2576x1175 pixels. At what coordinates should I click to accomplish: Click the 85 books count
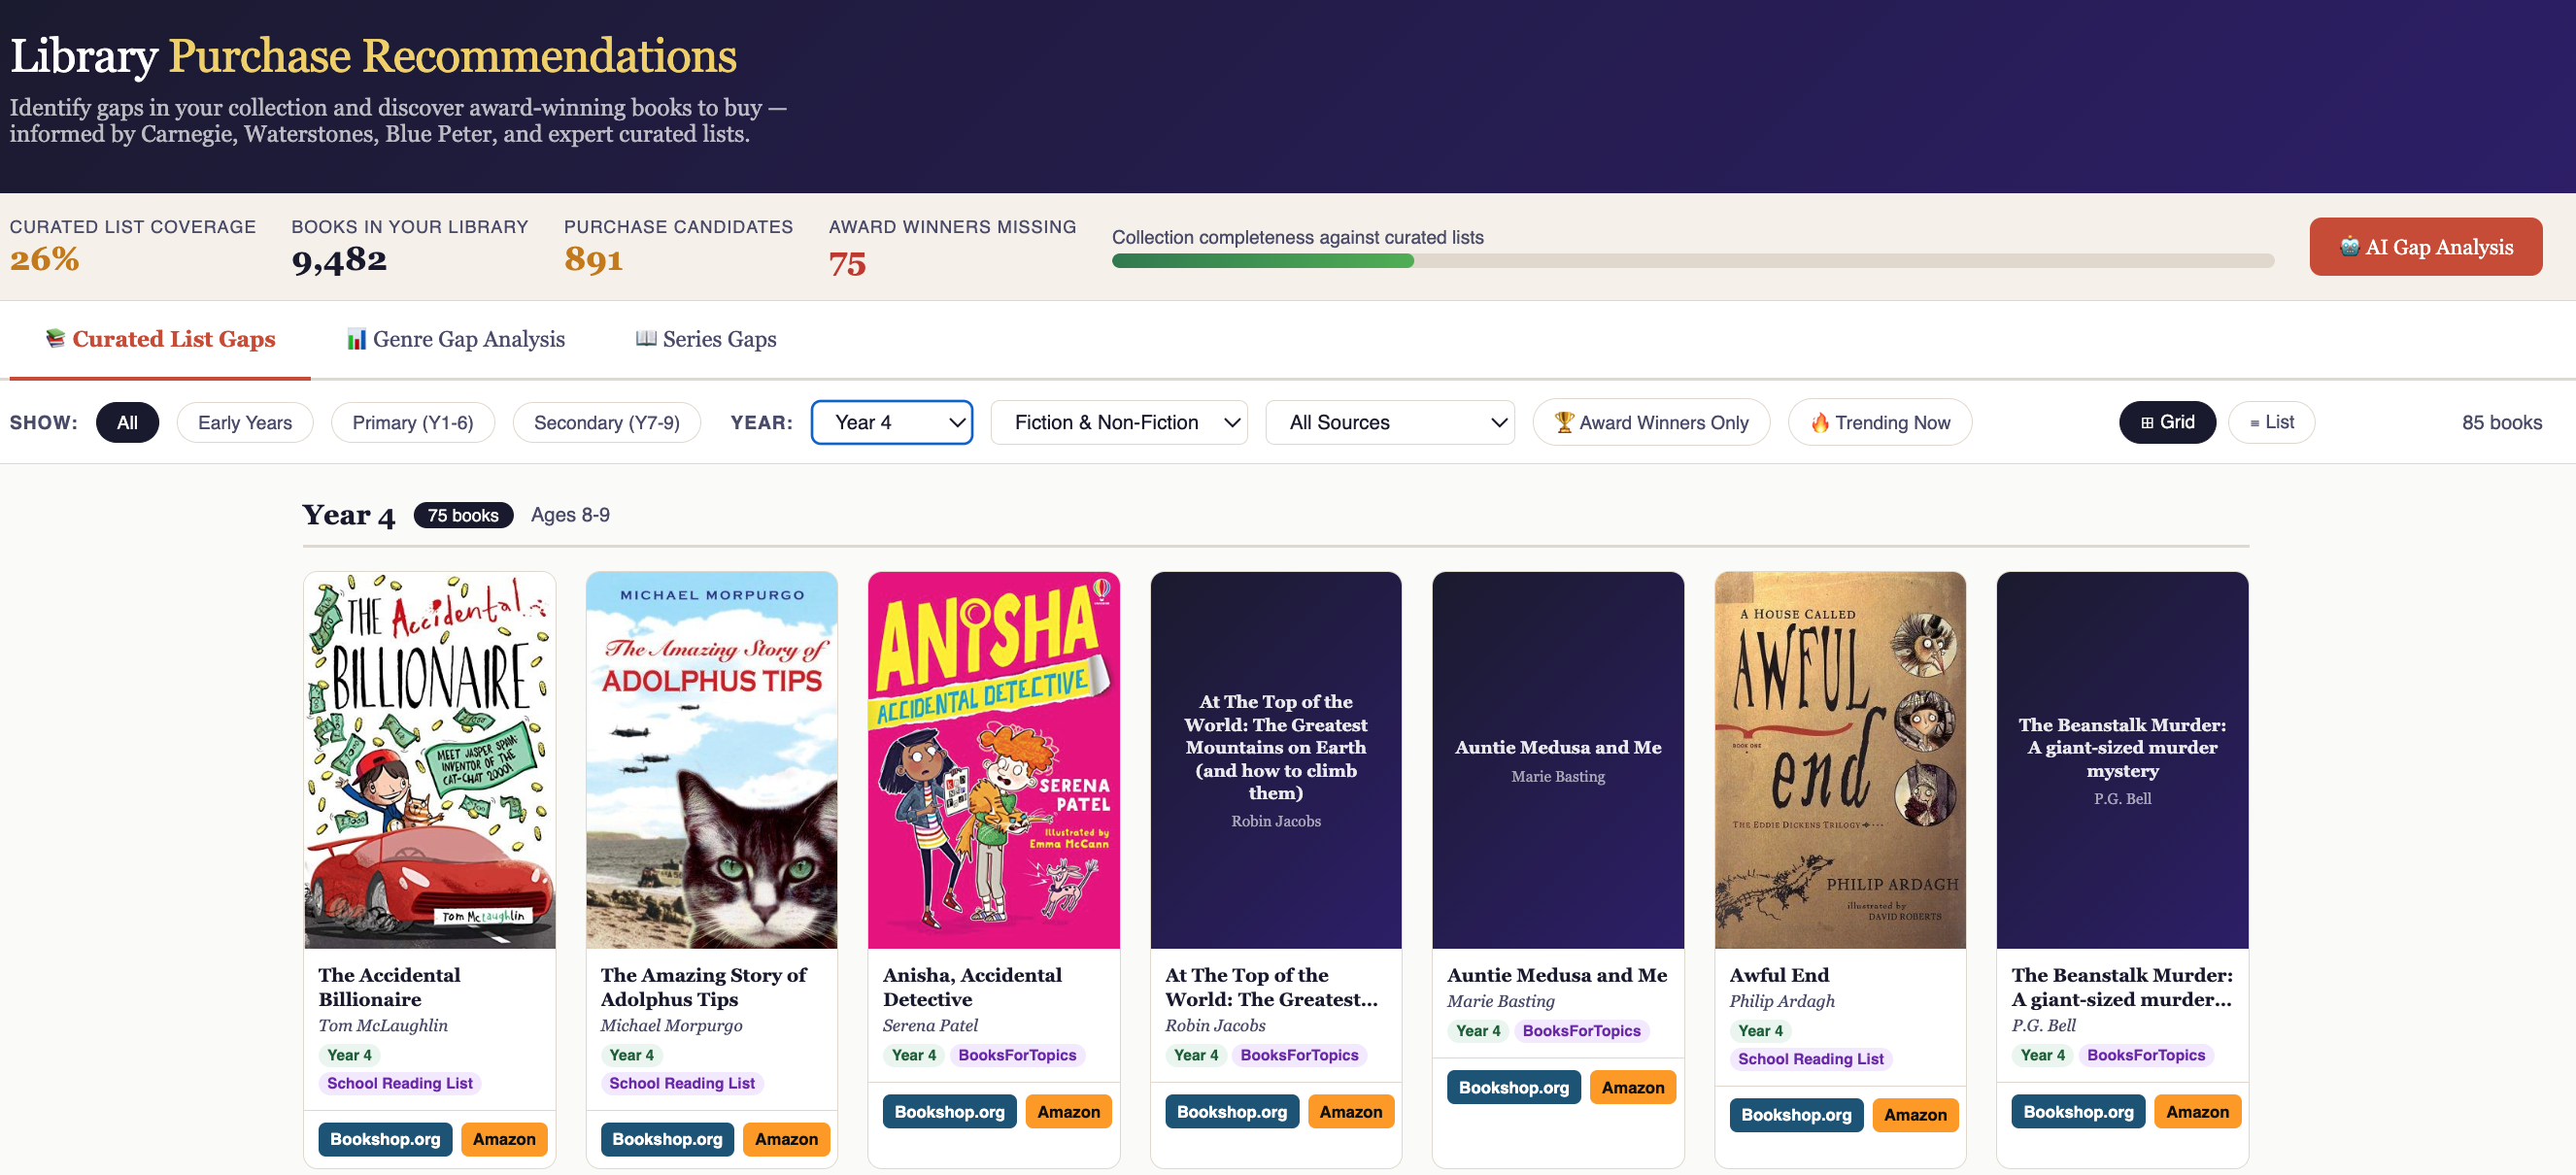tap(2501, 423)
